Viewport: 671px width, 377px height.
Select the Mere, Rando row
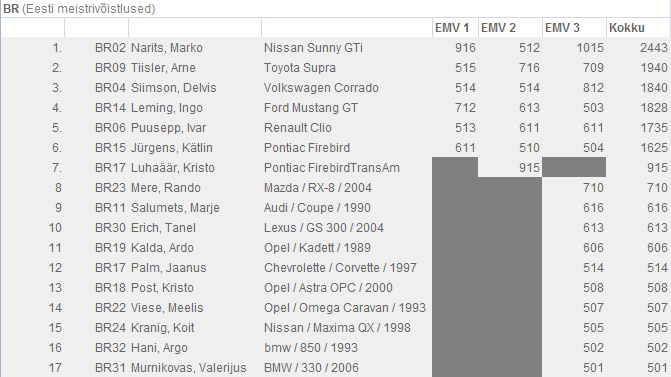click(336, 187)
